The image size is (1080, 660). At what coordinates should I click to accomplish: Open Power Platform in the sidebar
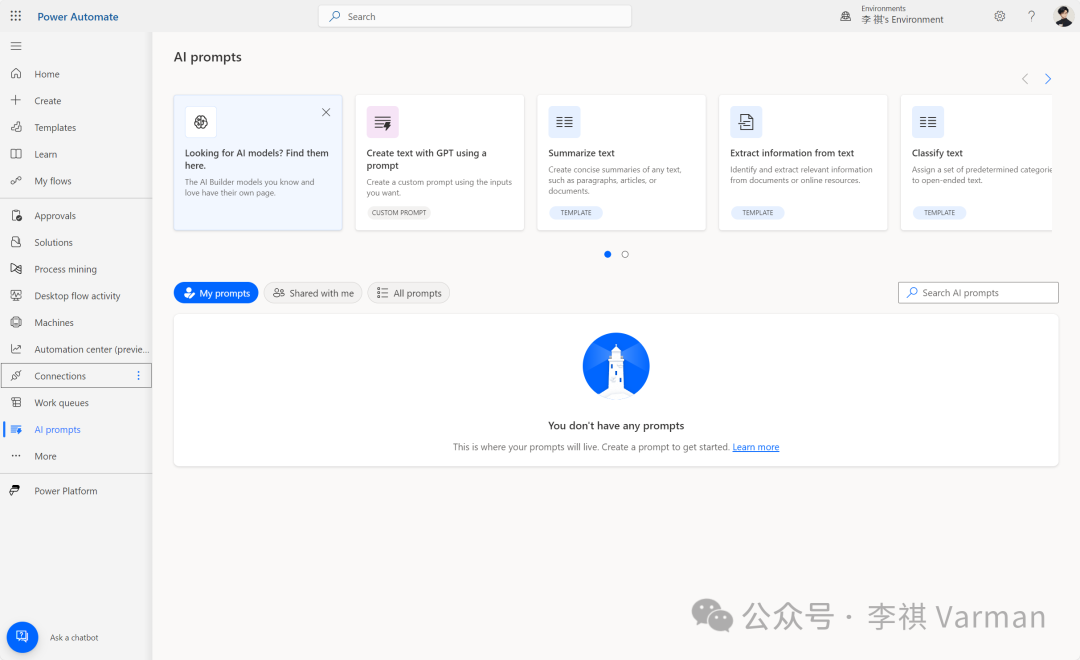pyautogui.click(x=76, y=491)
